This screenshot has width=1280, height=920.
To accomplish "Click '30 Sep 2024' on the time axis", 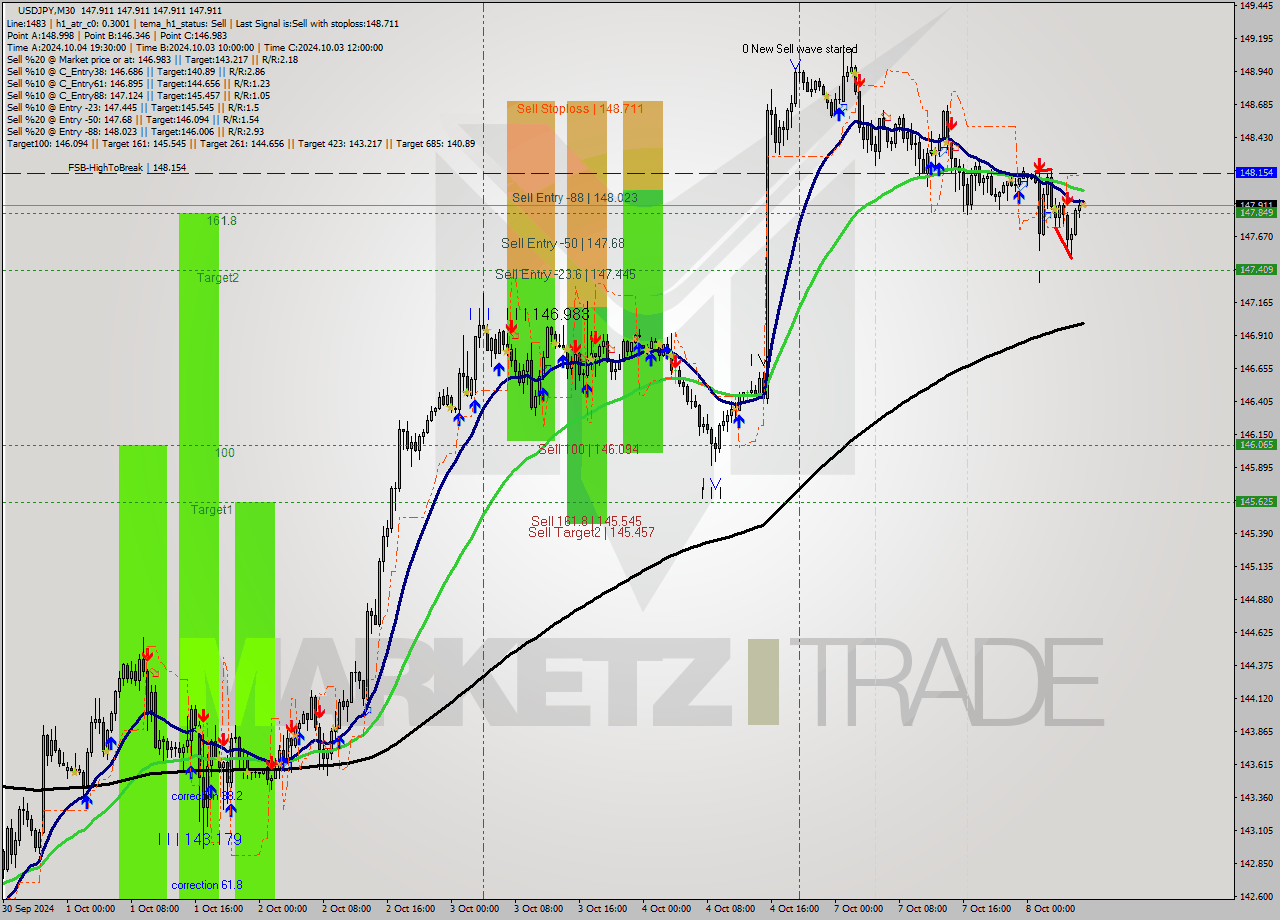I will click(28, 909).
